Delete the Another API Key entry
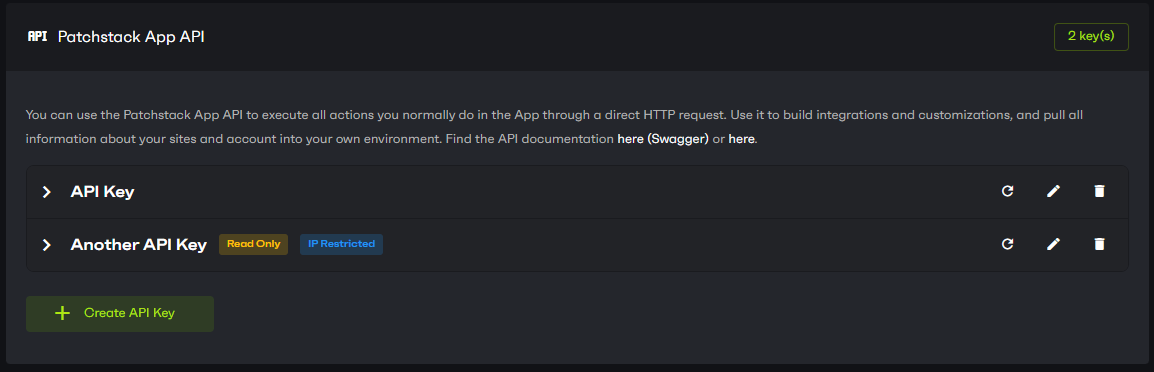 coord(1099,244)
